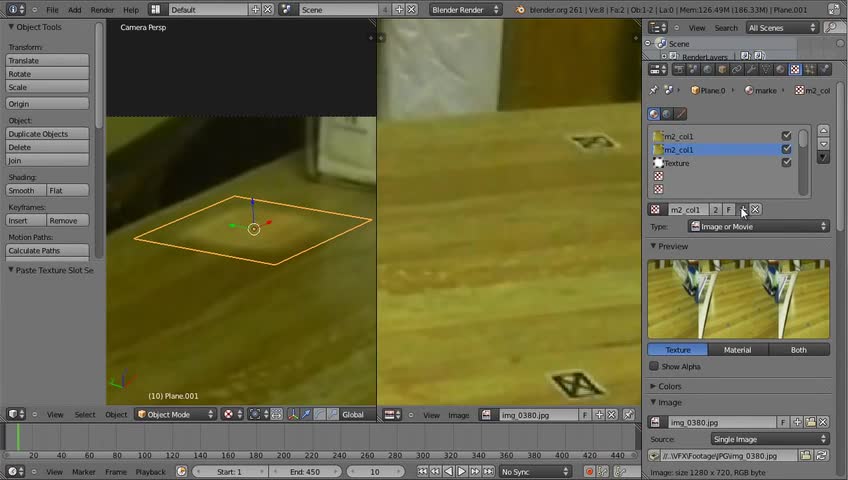Screen dimensions: 848x480
Task: Show brush textures context icon
Action: point(680,114)
